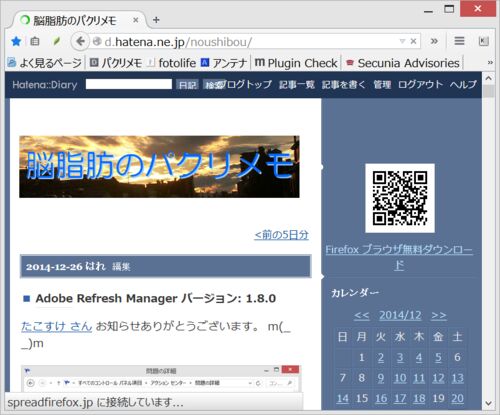This screenshot has height=415, width=500.
Task: Open calendar date 16
Action: (x=381, y=398)
